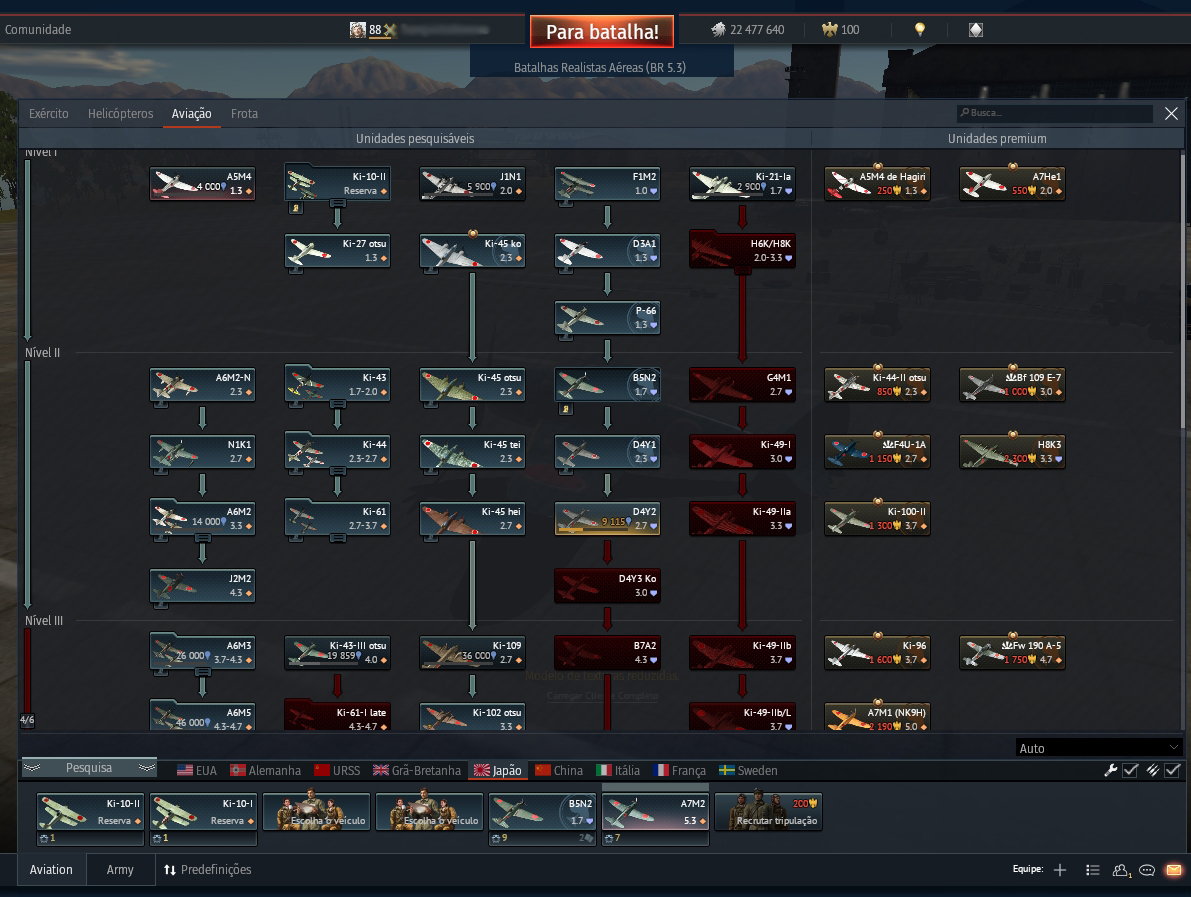Select the locked G4M1 bomber card
The height and width of the screenshot is (897, 1191).
click(x=742, y=384)
